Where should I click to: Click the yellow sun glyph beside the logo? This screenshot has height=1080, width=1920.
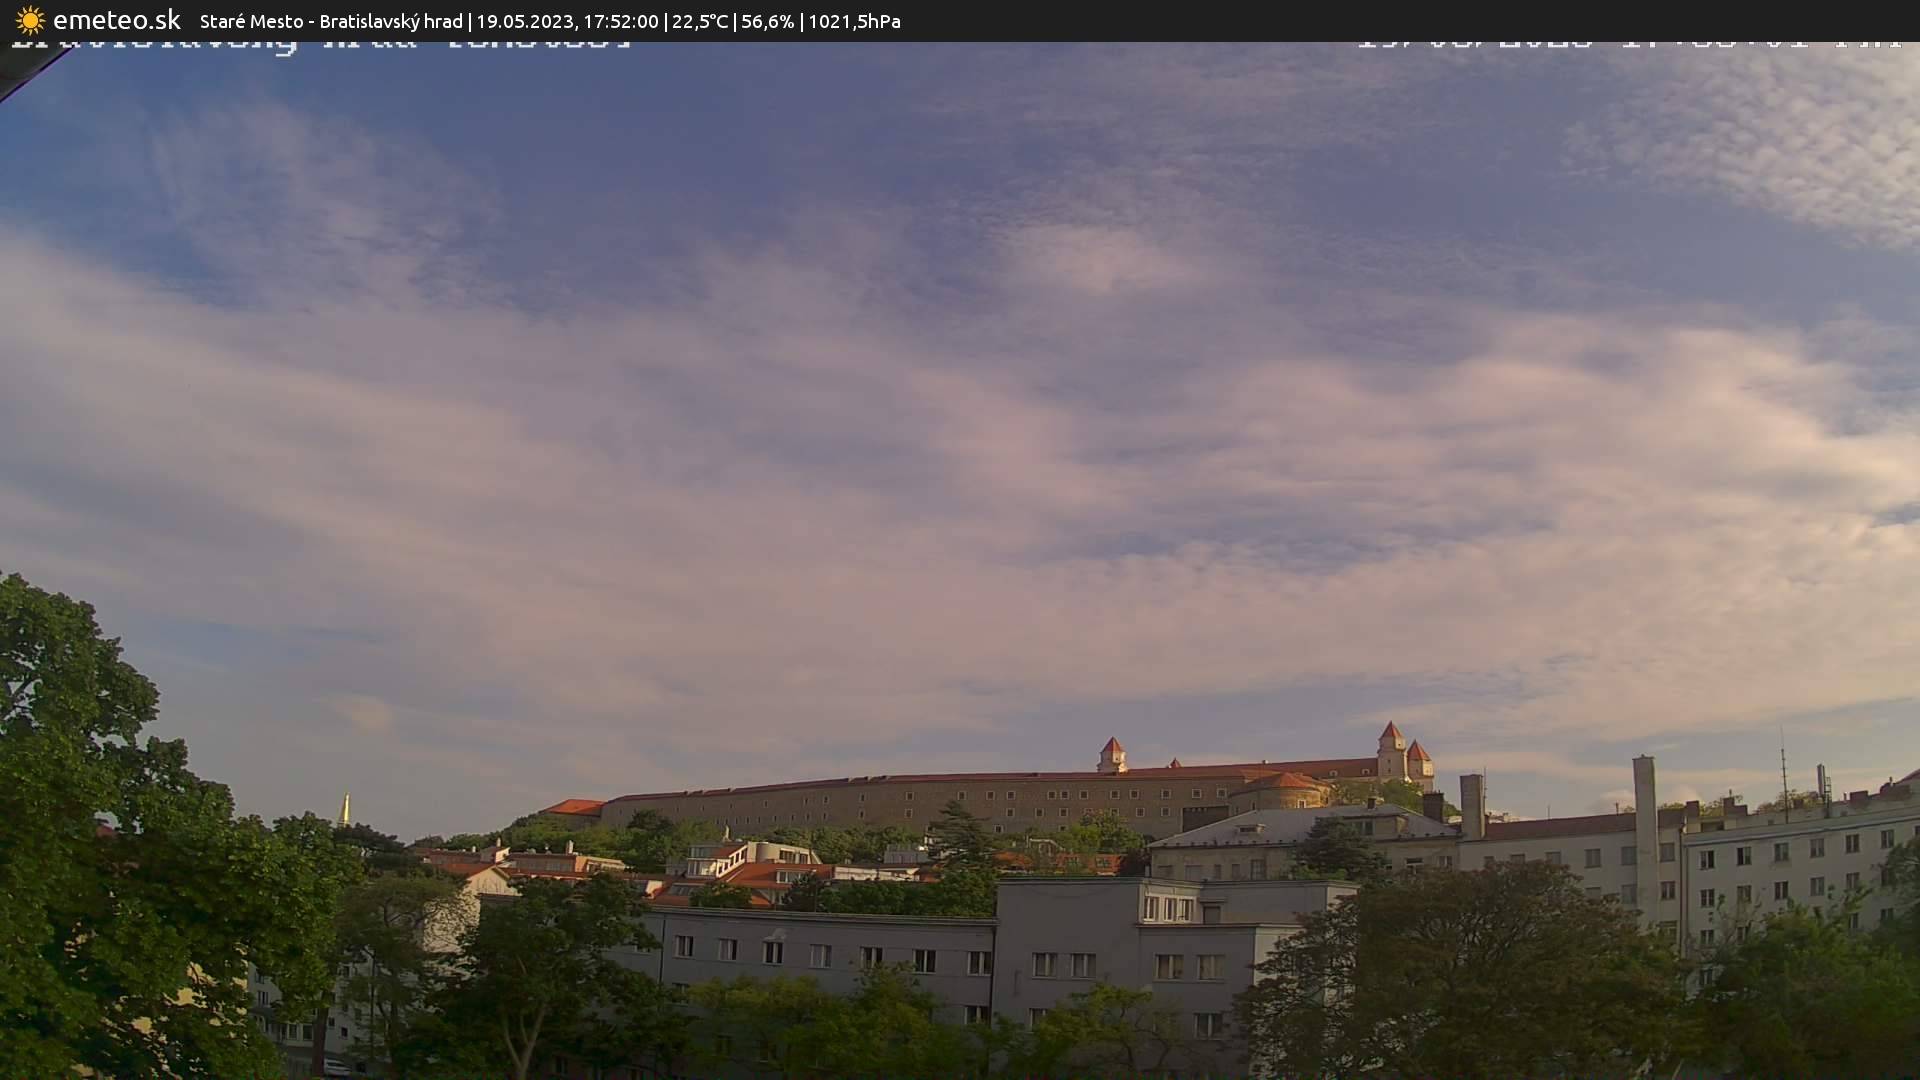click(x=28, y=20)
